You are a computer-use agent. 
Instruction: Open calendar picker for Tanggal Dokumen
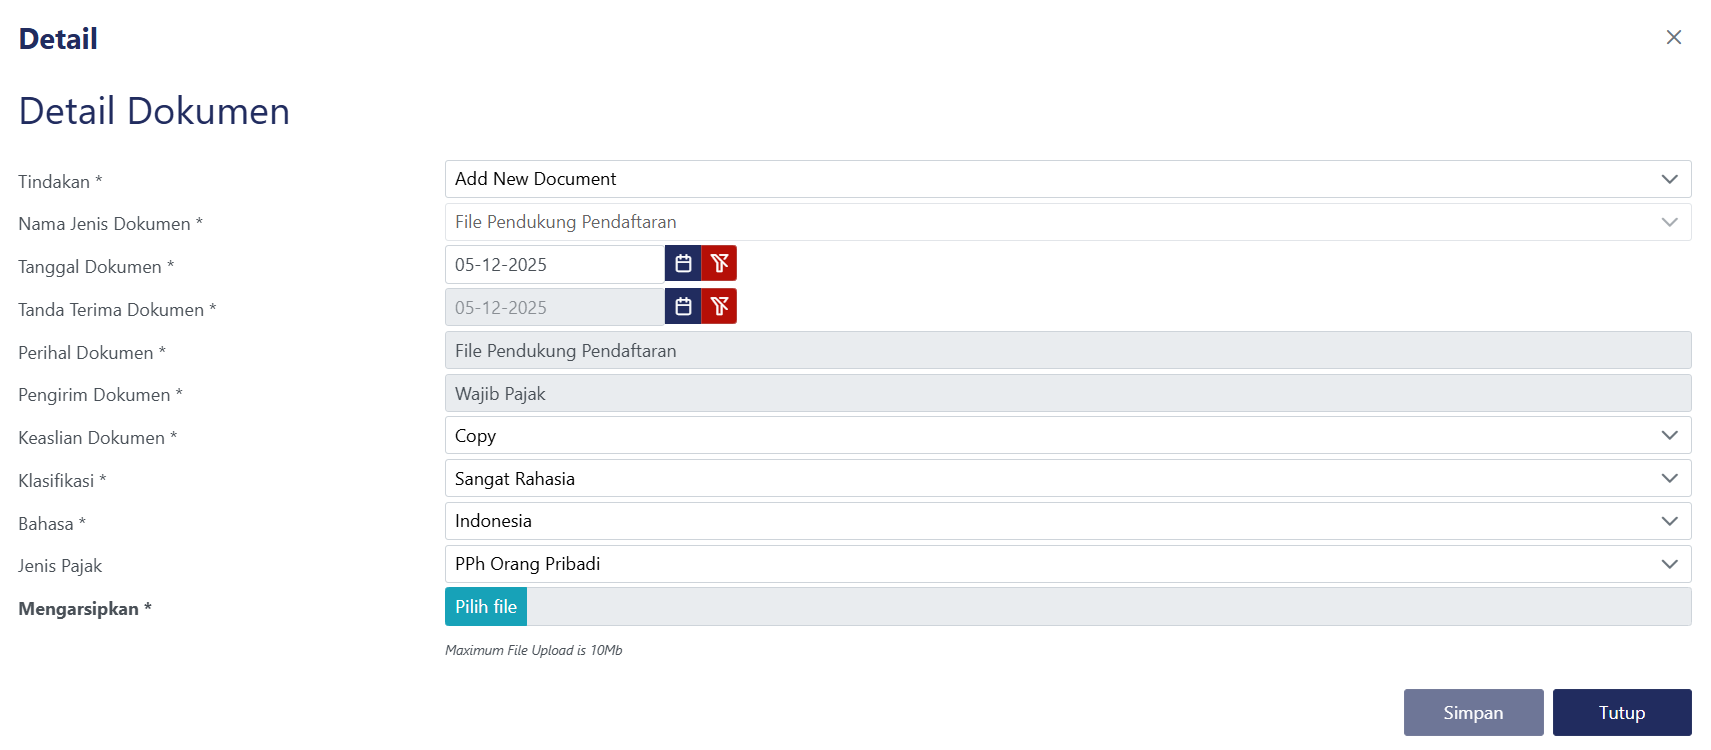tap(683, 264)
